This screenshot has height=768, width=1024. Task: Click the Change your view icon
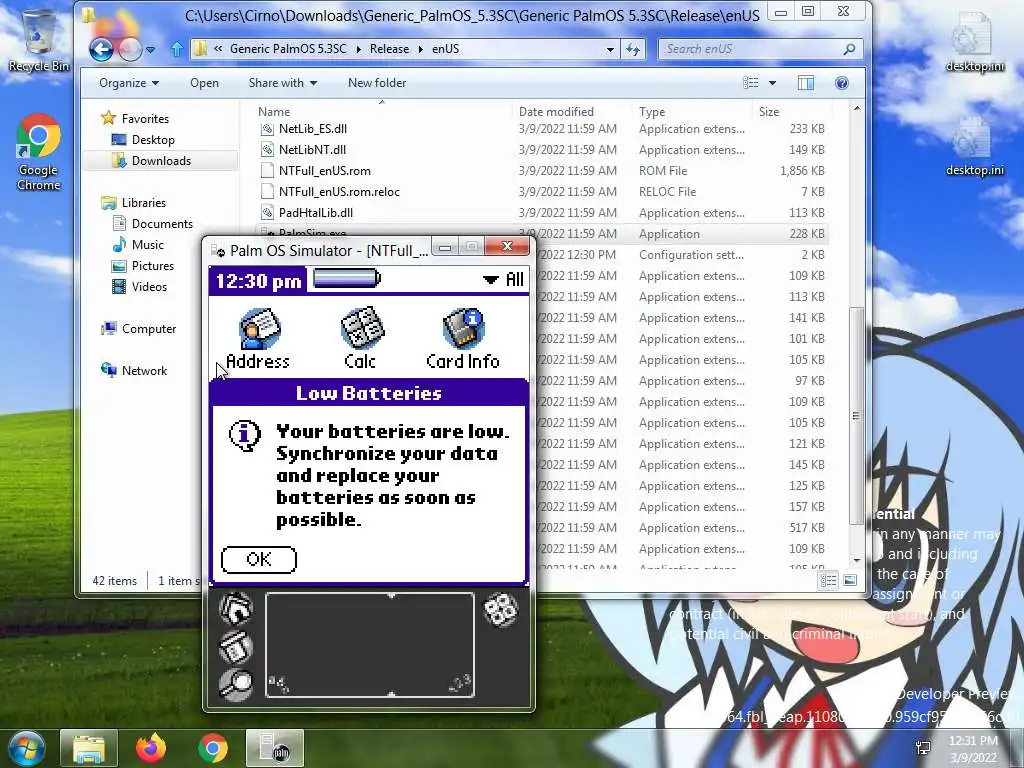coord(751,83)
